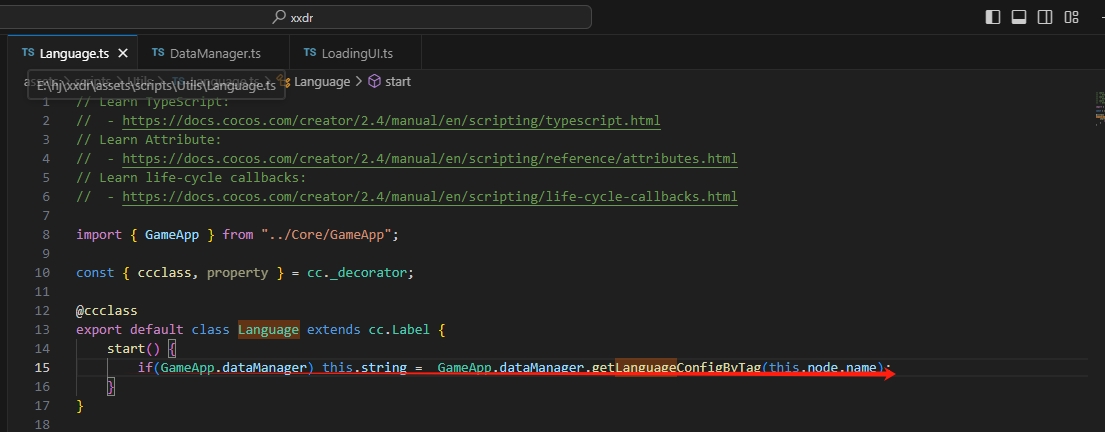
Task: Close the Language.ts tab
Action: (123, 53)
